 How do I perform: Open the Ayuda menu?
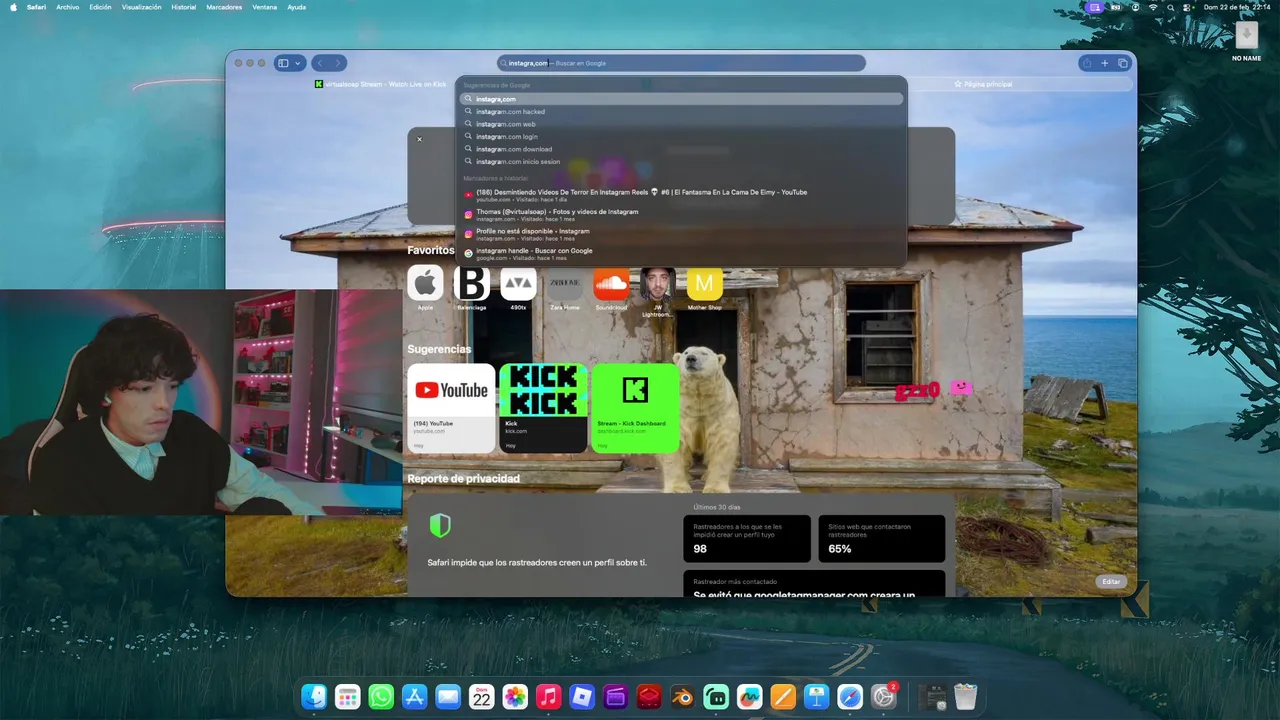(x=297, y=7)
